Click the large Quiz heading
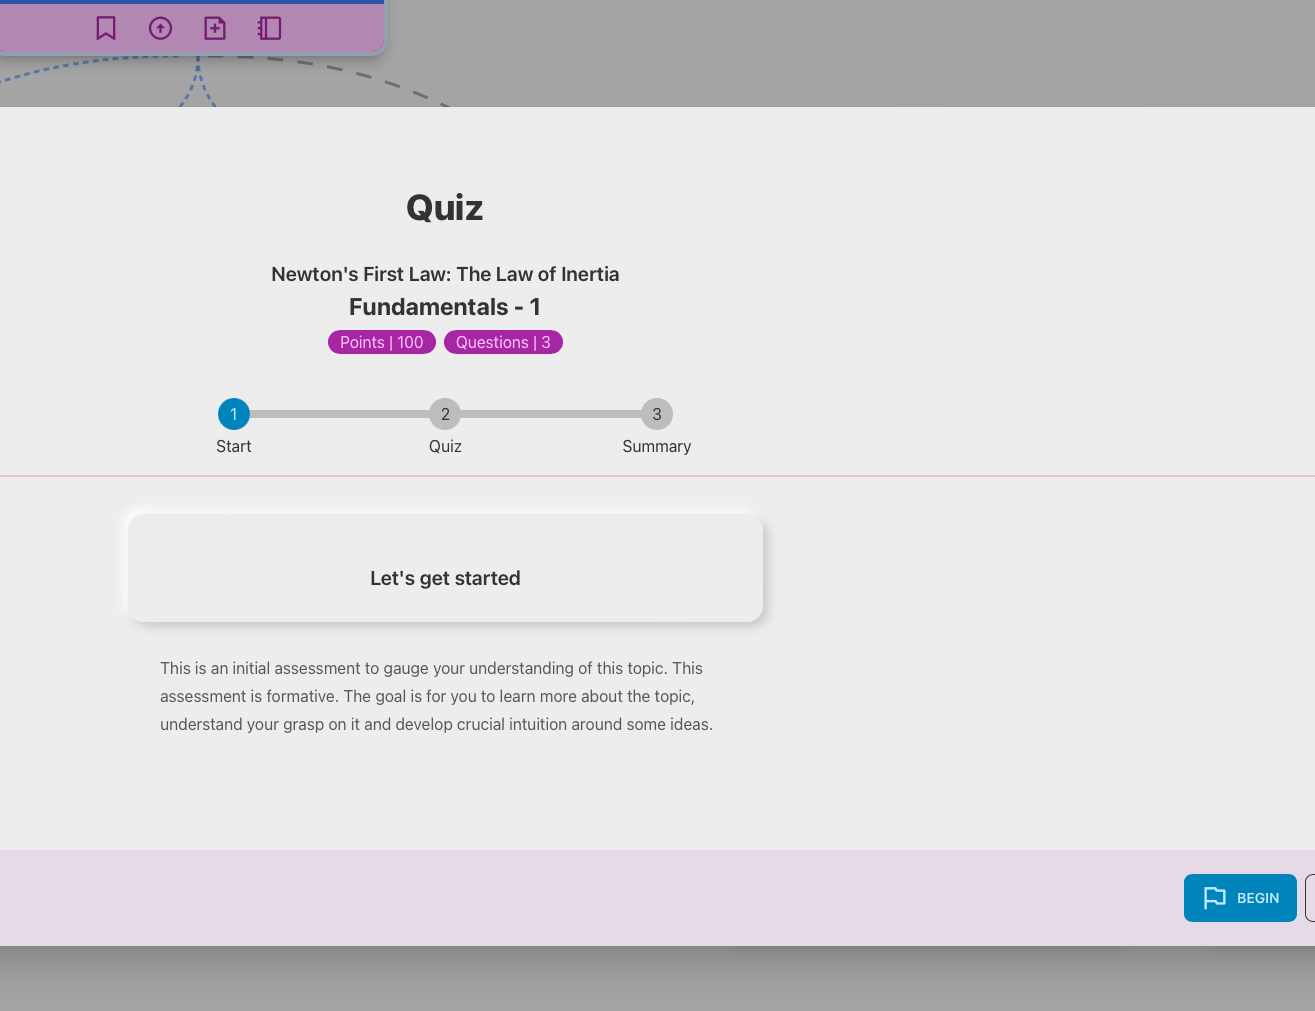 pos(445,208)
